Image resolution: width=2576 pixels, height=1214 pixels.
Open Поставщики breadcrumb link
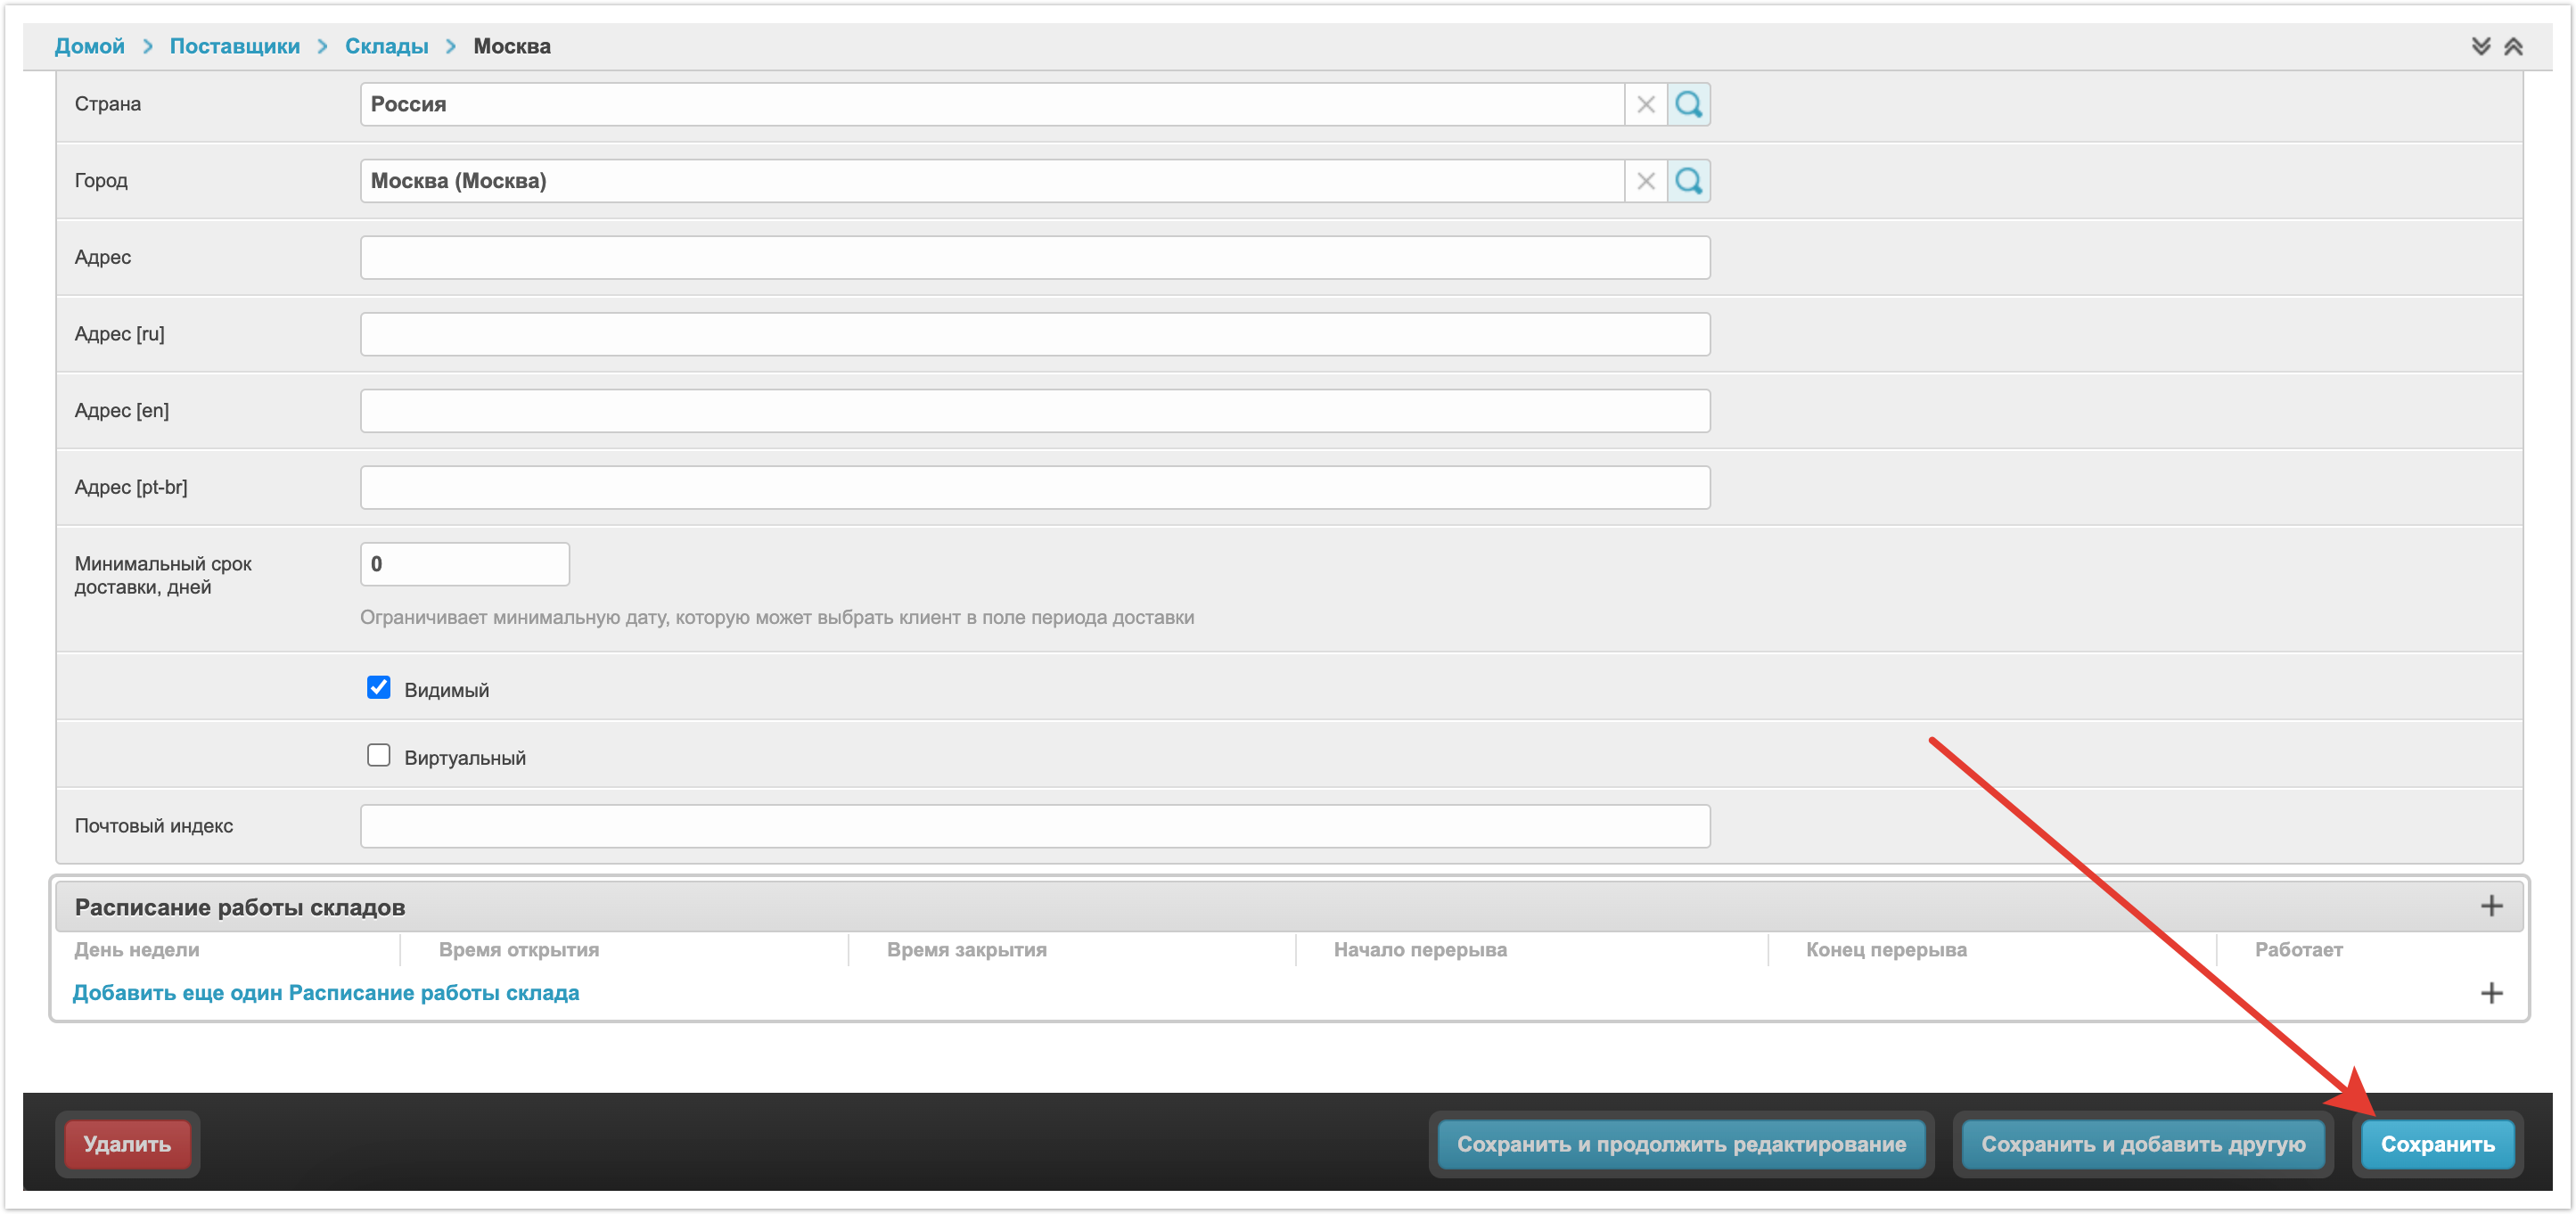point(234,46)
